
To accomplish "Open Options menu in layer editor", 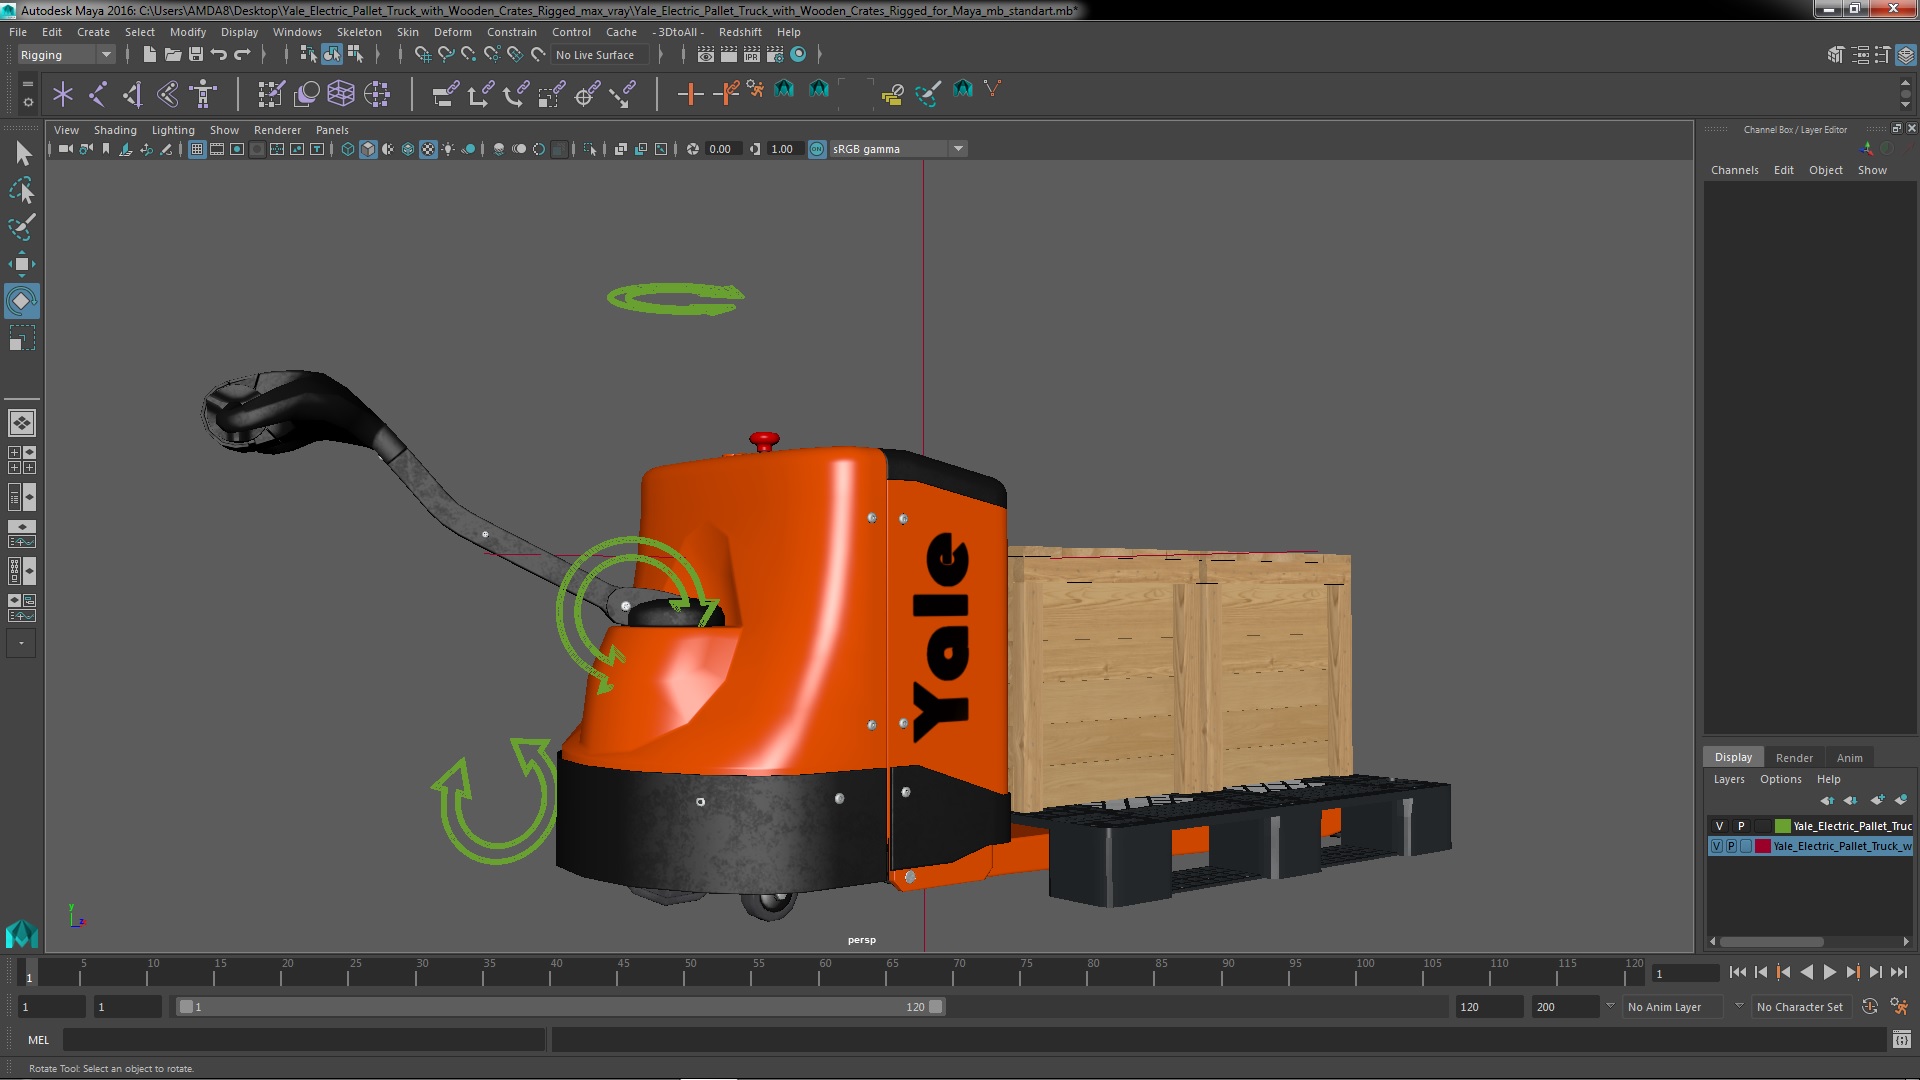I will pos(1780,780).
